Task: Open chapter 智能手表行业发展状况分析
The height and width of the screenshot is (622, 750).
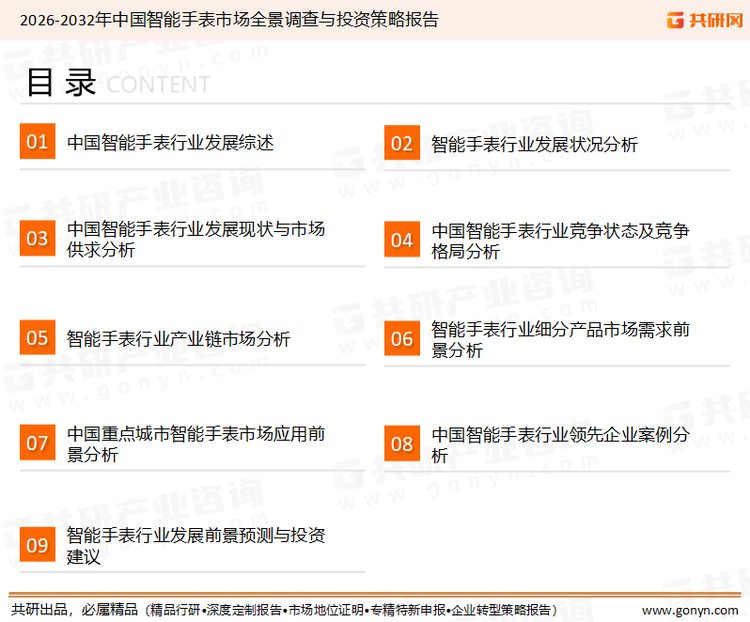Action: point(534,144)
